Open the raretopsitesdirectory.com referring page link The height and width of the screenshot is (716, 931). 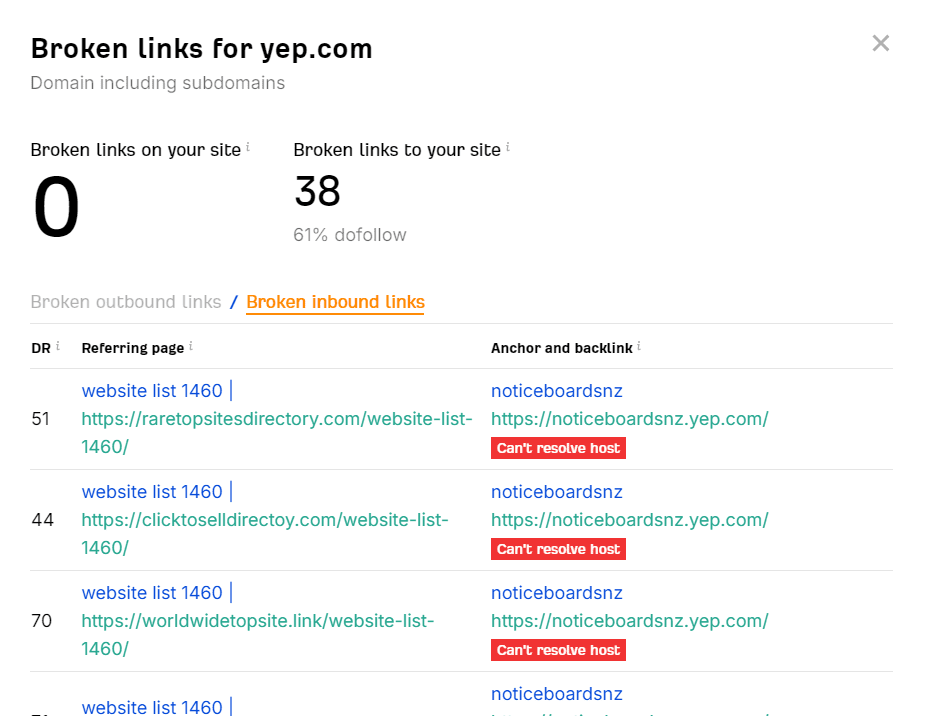click(277, 419)
